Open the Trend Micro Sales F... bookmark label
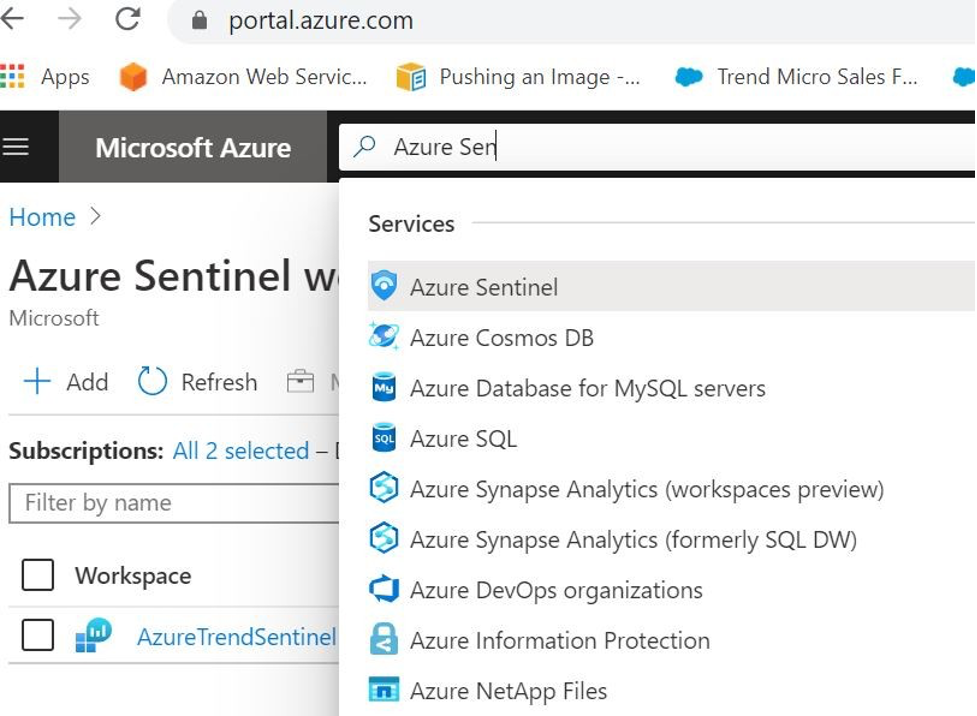This screenshot has width=977, height=716. pyautogui.click(x=817, y=77)
